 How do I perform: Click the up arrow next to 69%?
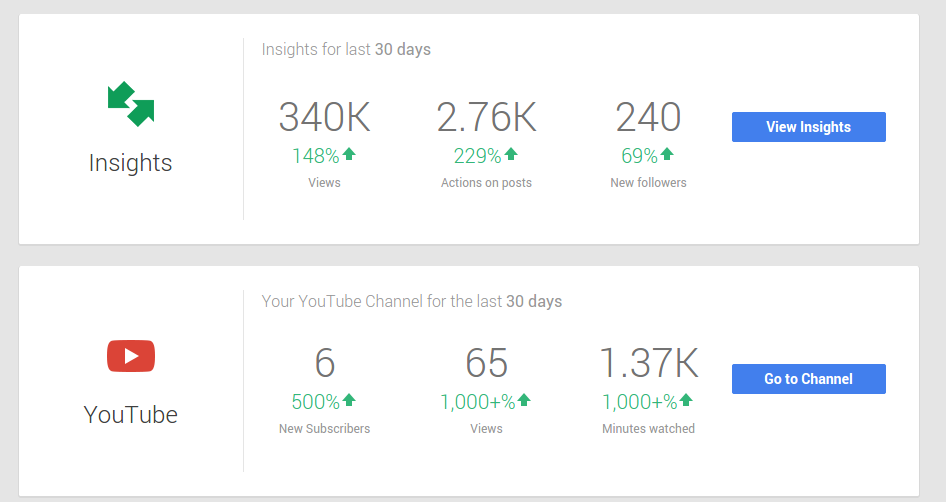[x=667, y=154]
